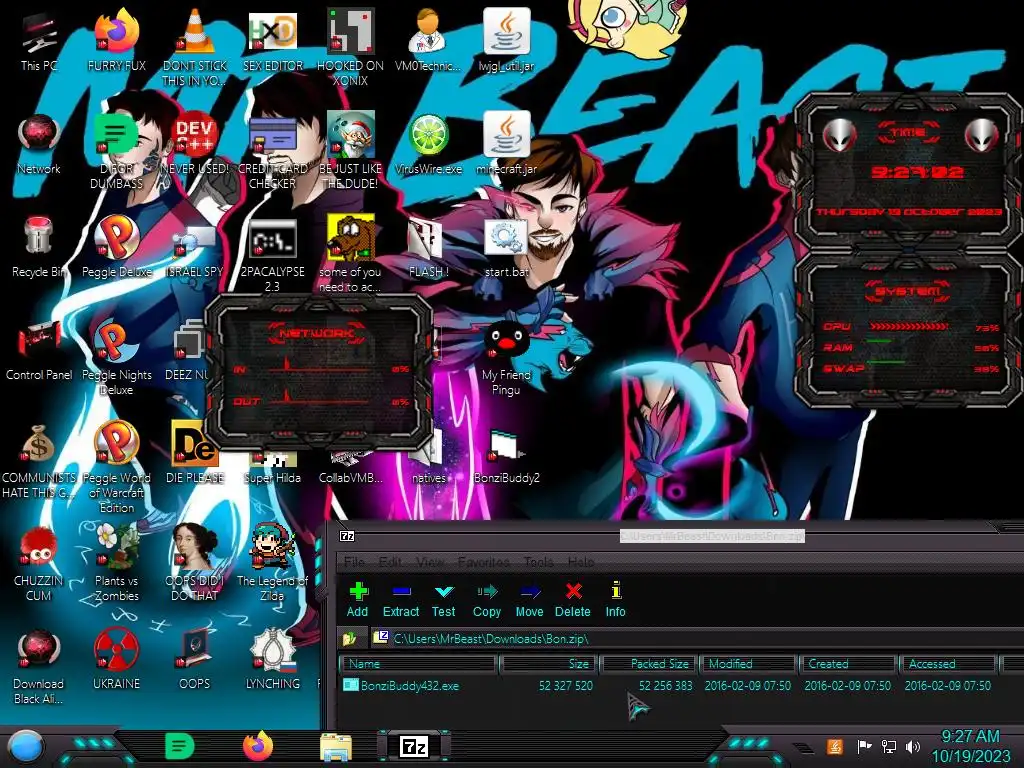Sort by the Accessed column header
This screenshot has width=1024, height=768.
pos(949,664)
